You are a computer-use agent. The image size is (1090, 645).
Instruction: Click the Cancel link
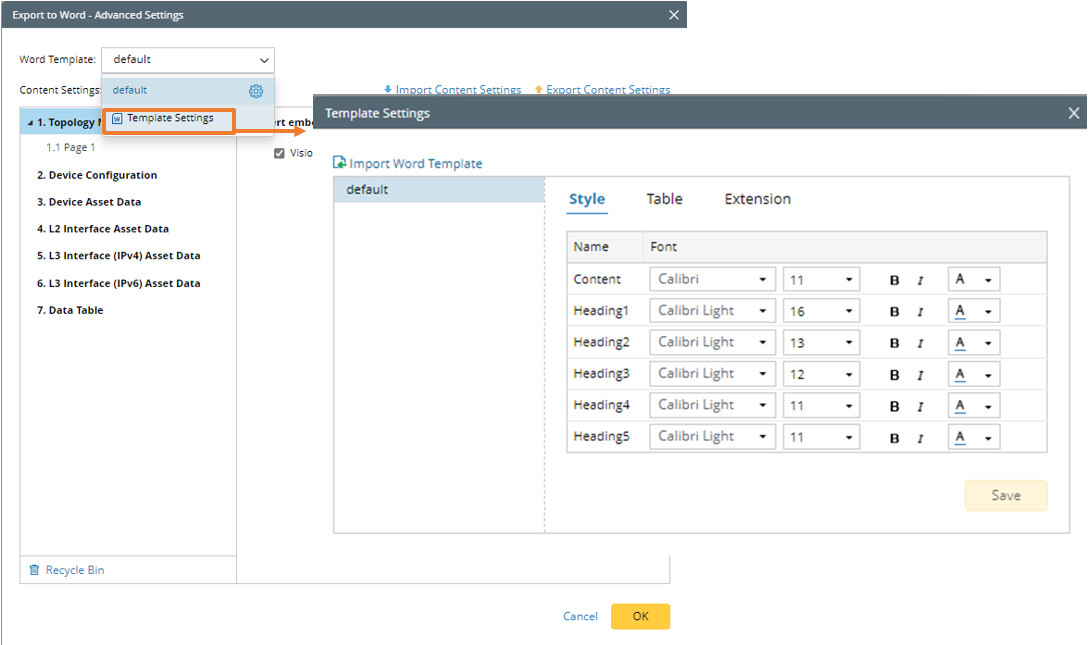(x=580, y=617)
